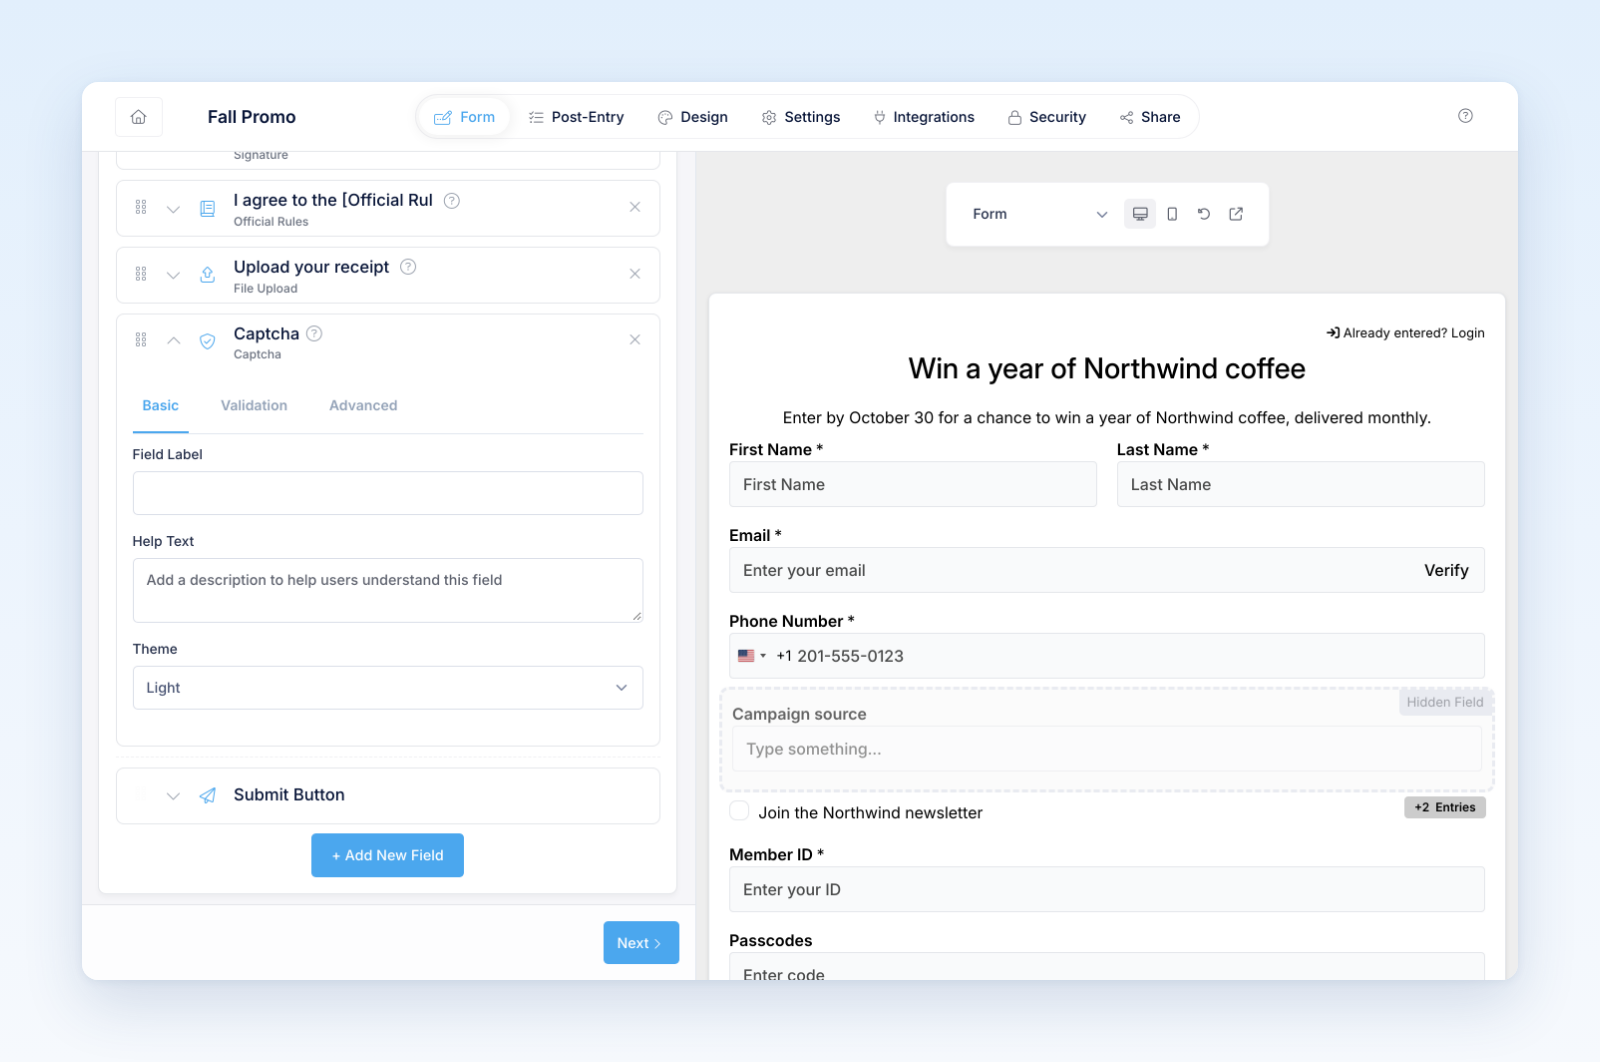Image resolution: width=1600 pixels, height=1062 pixels.
Task: Open the Integrations tab
Action: point(924,117)
